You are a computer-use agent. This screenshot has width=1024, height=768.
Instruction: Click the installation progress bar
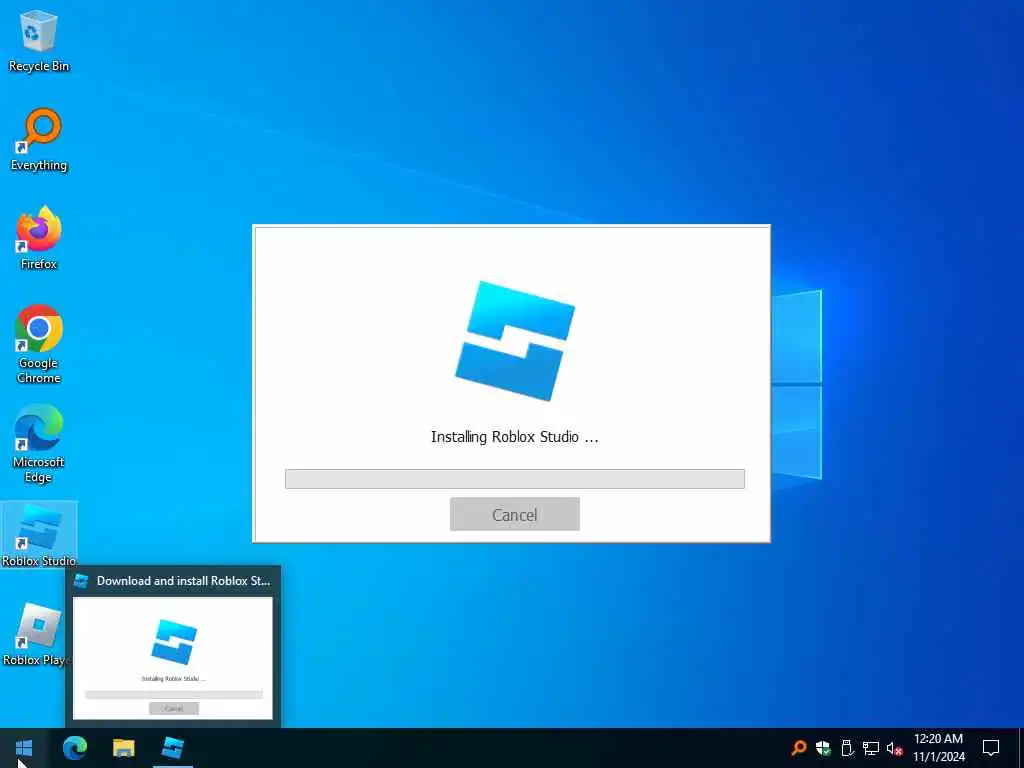click(515, 479)
